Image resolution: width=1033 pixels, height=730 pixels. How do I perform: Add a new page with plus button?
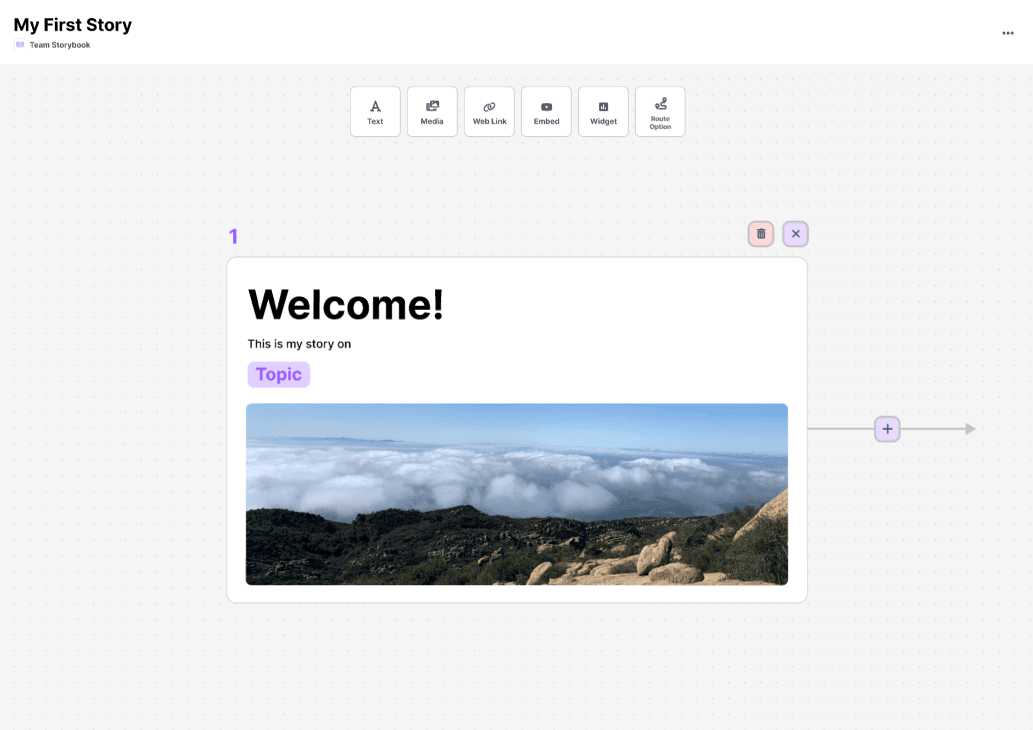pyautogui.click(x=887, y=429)
